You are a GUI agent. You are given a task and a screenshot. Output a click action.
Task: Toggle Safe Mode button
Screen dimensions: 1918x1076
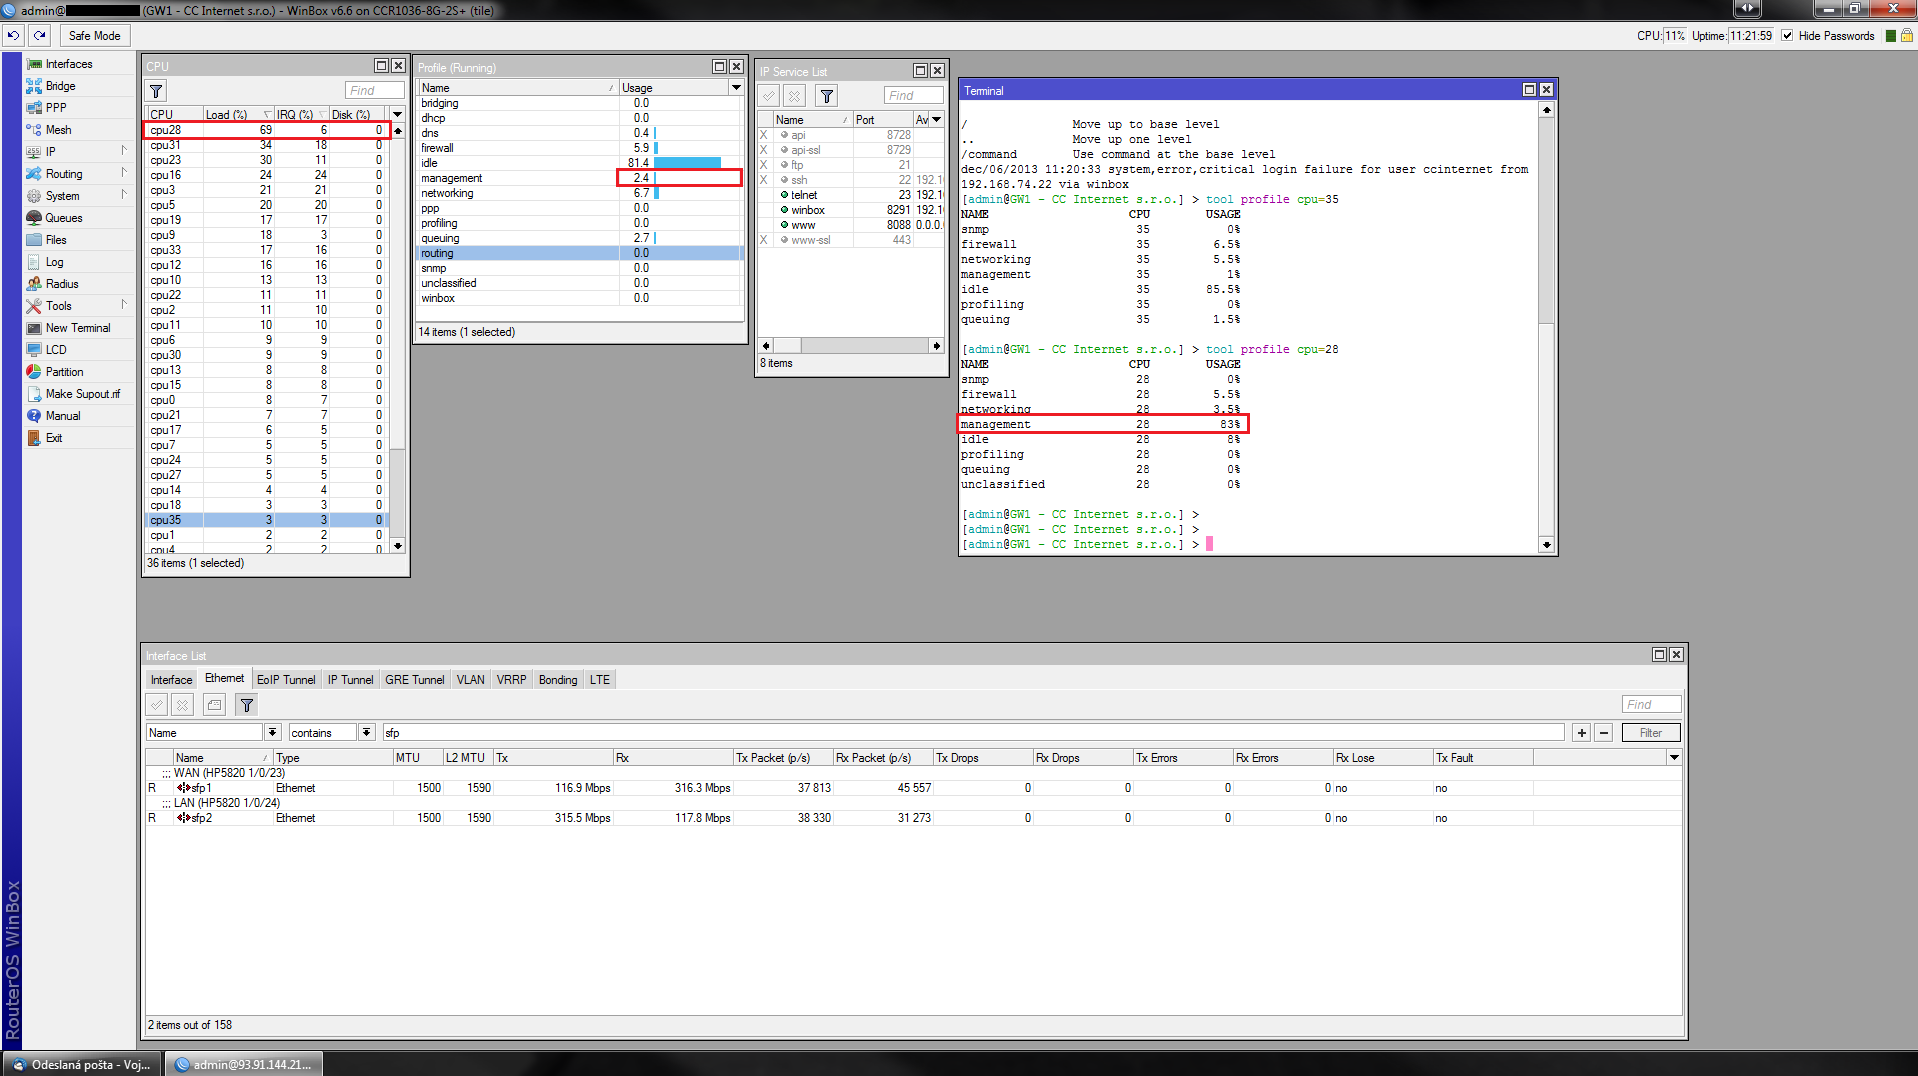click(x=94, y=36)
